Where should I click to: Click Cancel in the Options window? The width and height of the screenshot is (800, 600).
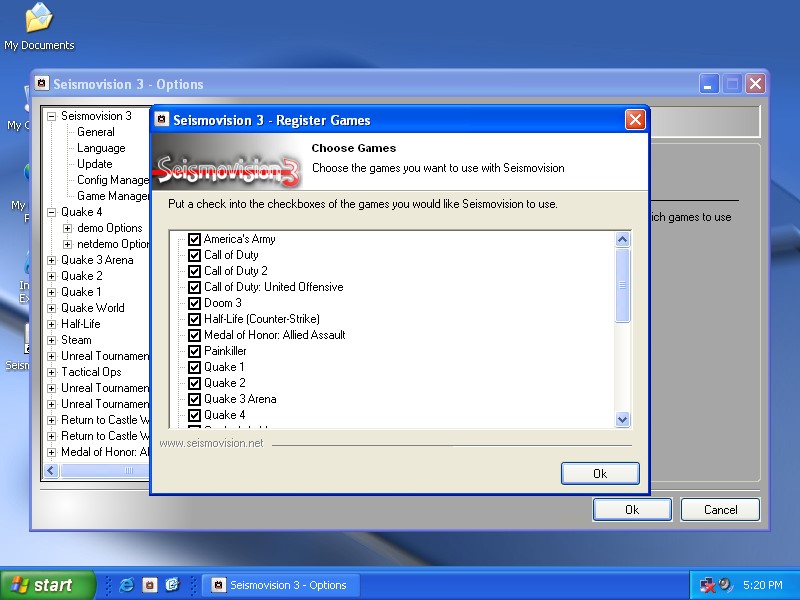(720, 509)
